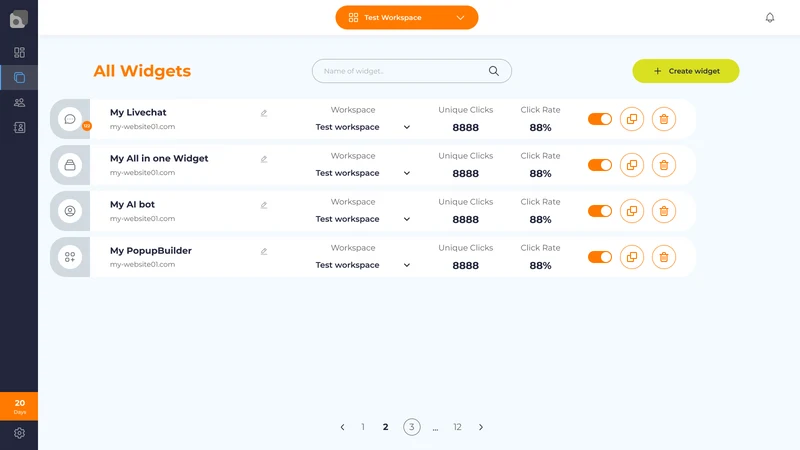Open the Test Workspace selector dropdown
800x450 pixels.
[407, 17]
